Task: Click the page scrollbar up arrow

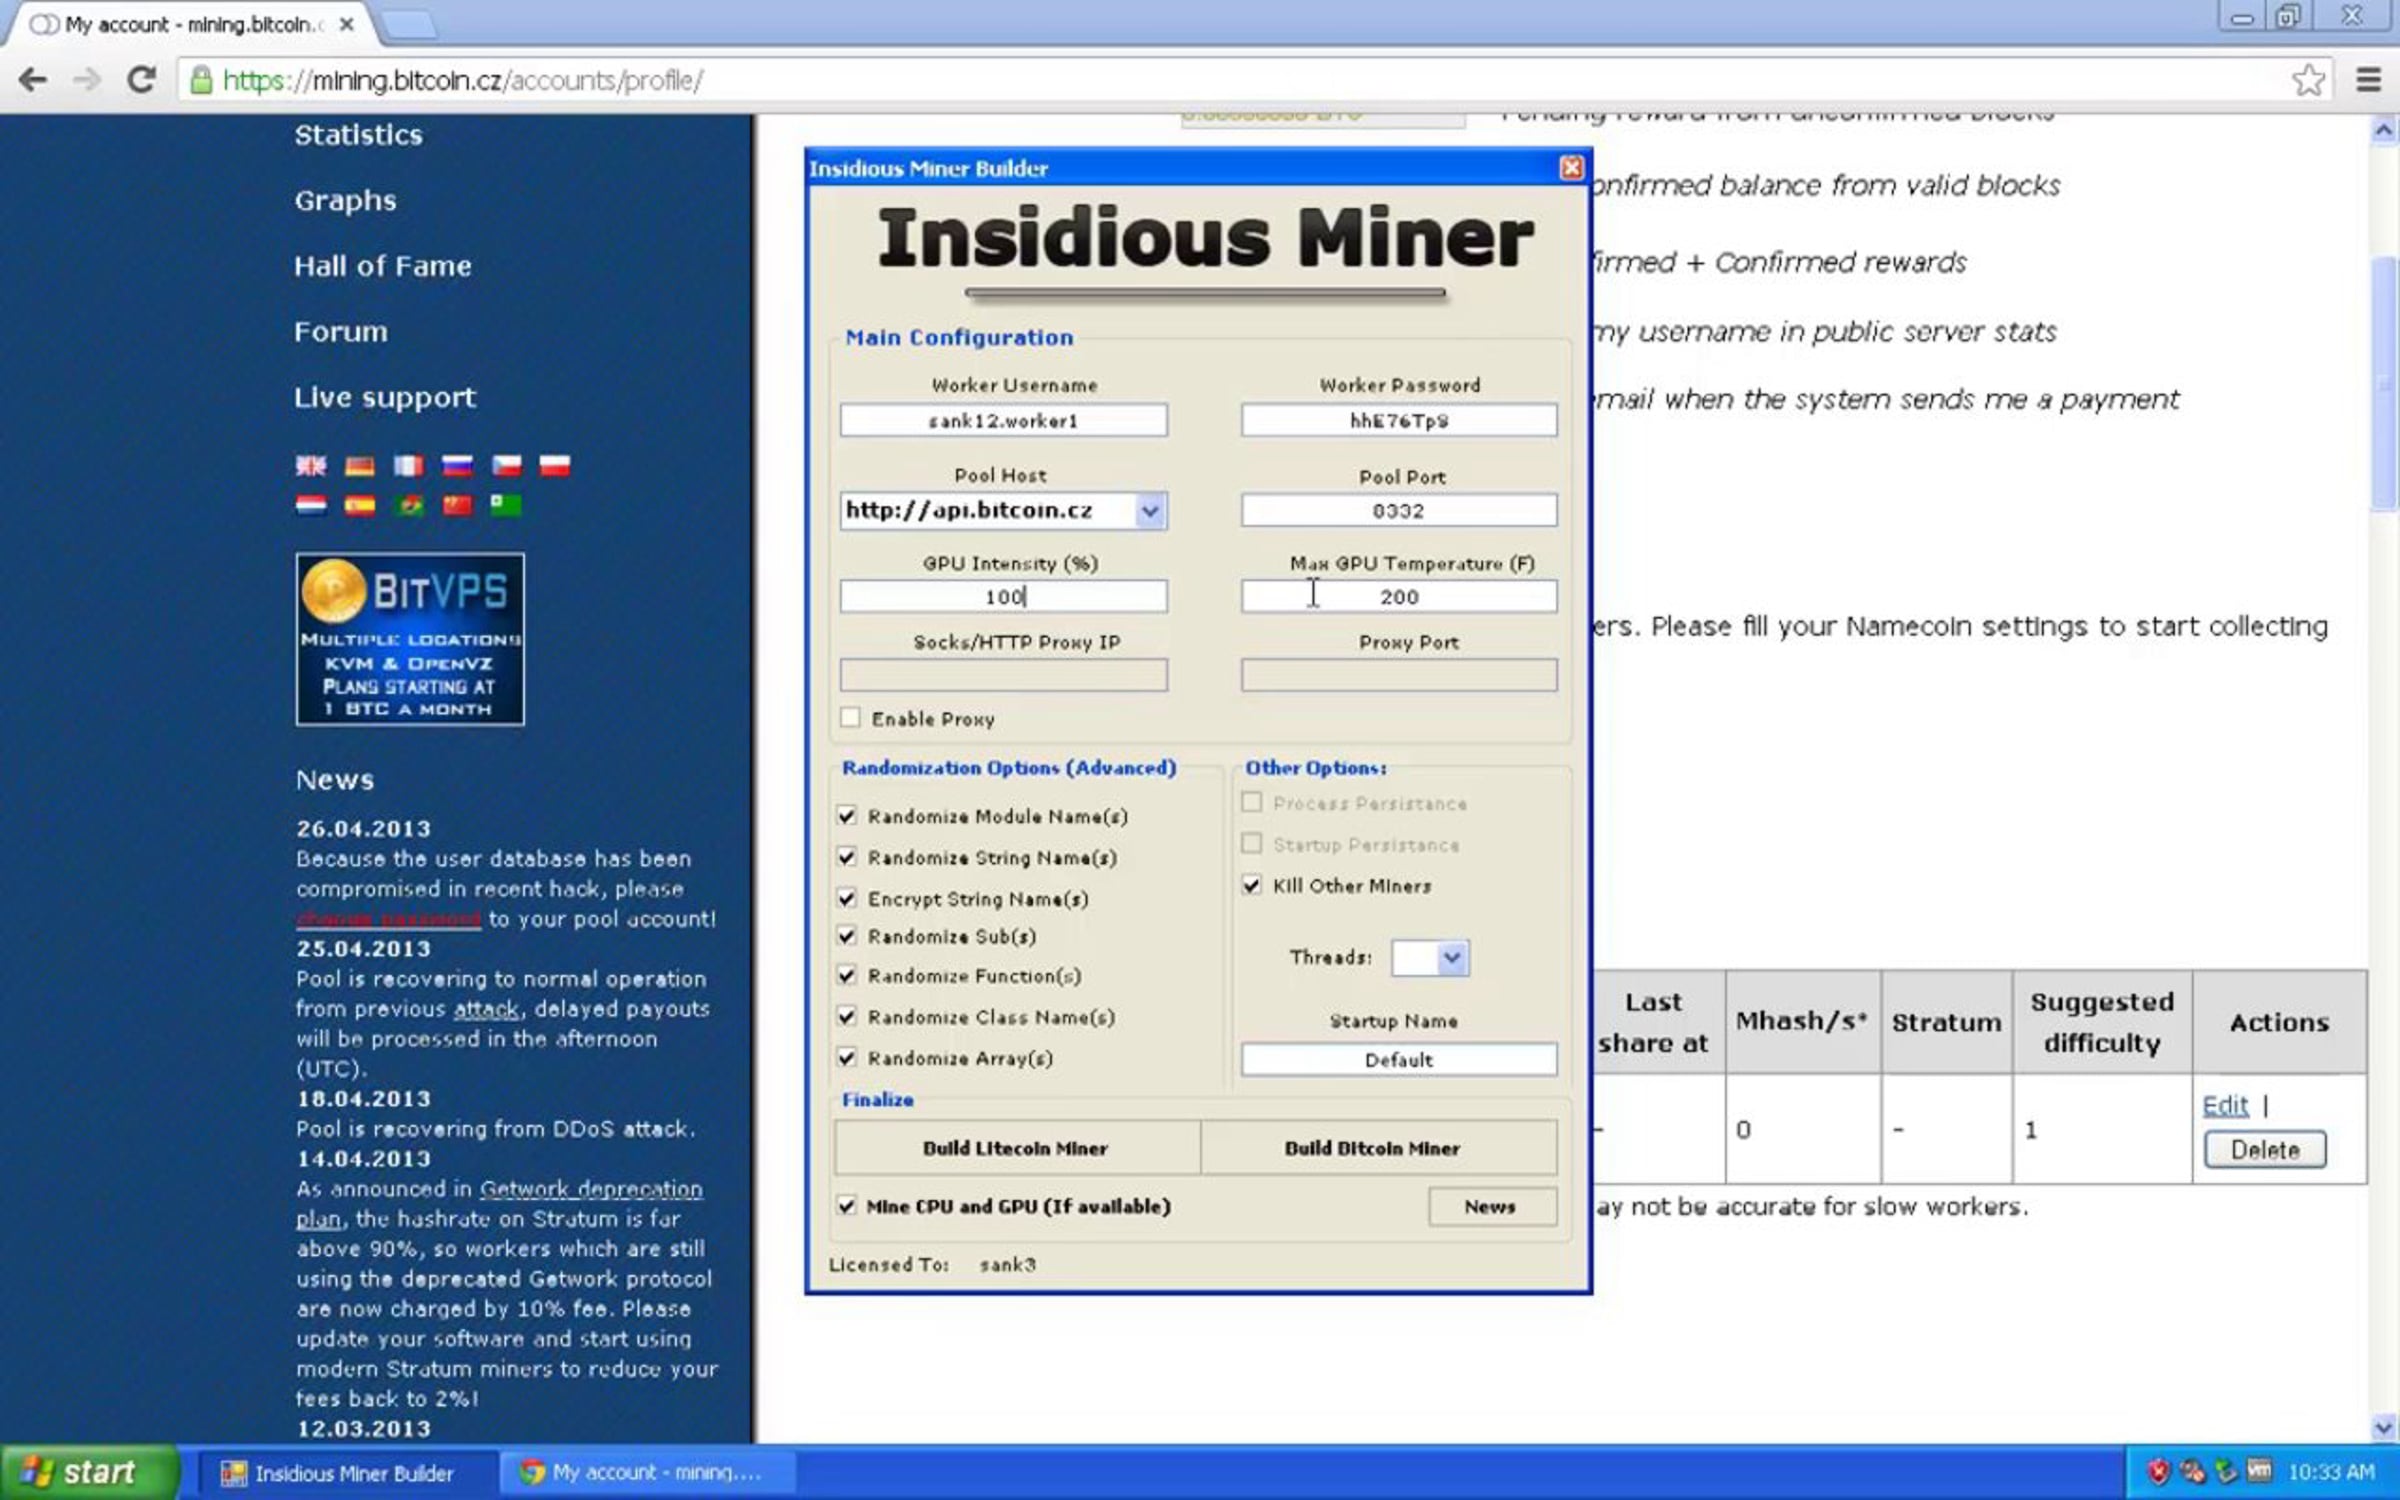Action: point(2383,130)
